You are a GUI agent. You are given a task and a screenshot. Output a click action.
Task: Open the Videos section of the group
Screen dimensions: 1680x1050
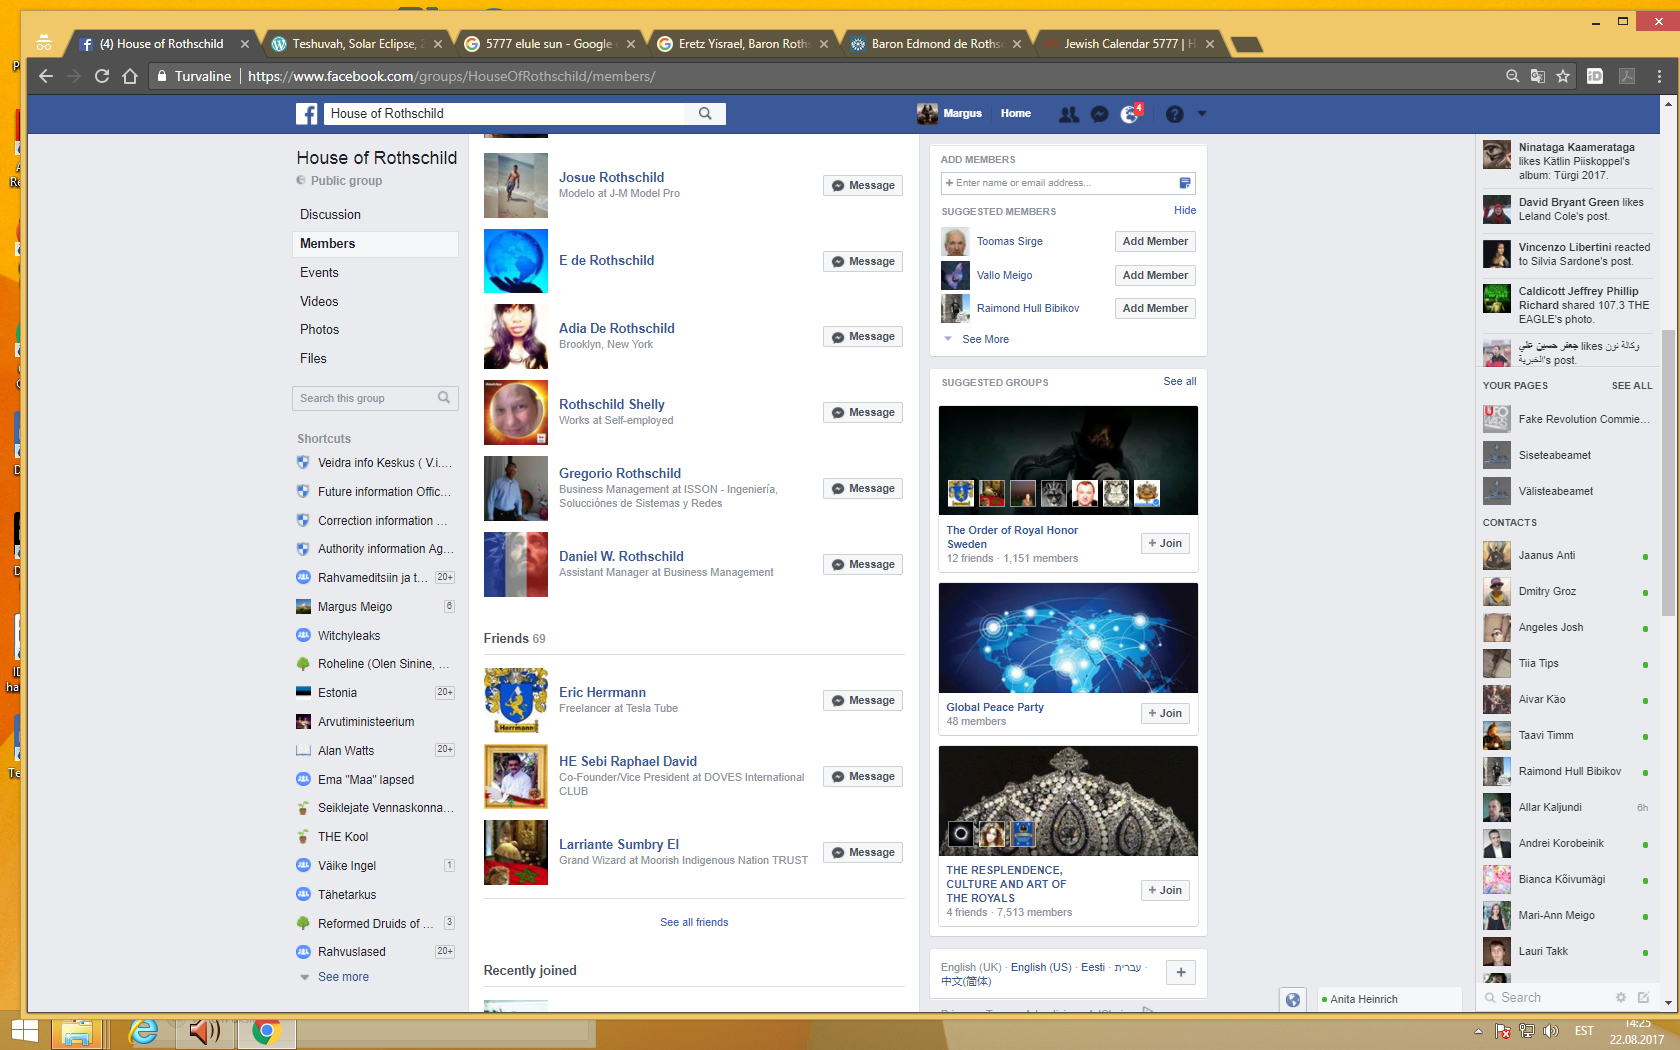[319, 302]
